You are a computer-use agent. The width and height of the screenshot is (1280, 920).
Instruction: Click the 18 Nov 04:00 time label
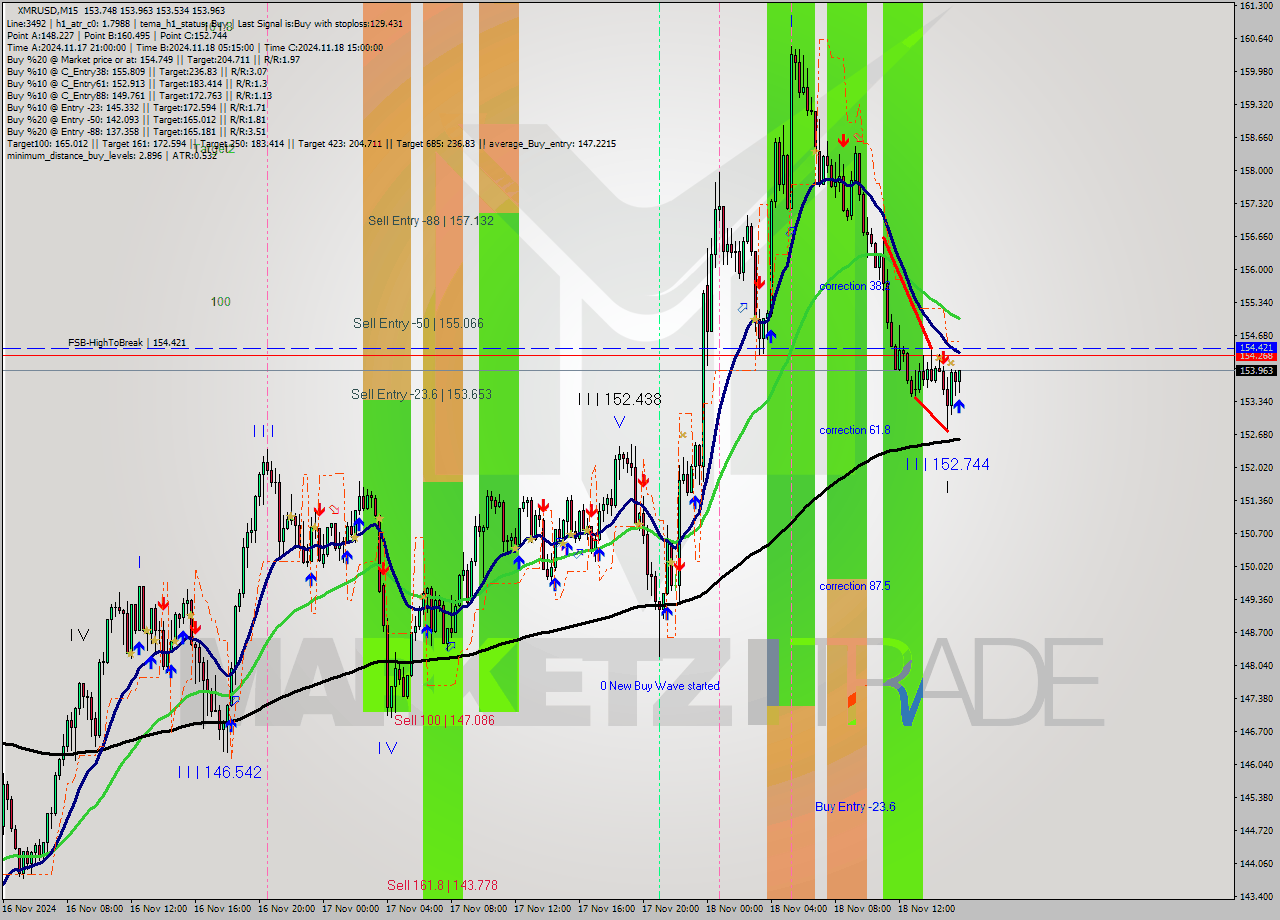798,909
